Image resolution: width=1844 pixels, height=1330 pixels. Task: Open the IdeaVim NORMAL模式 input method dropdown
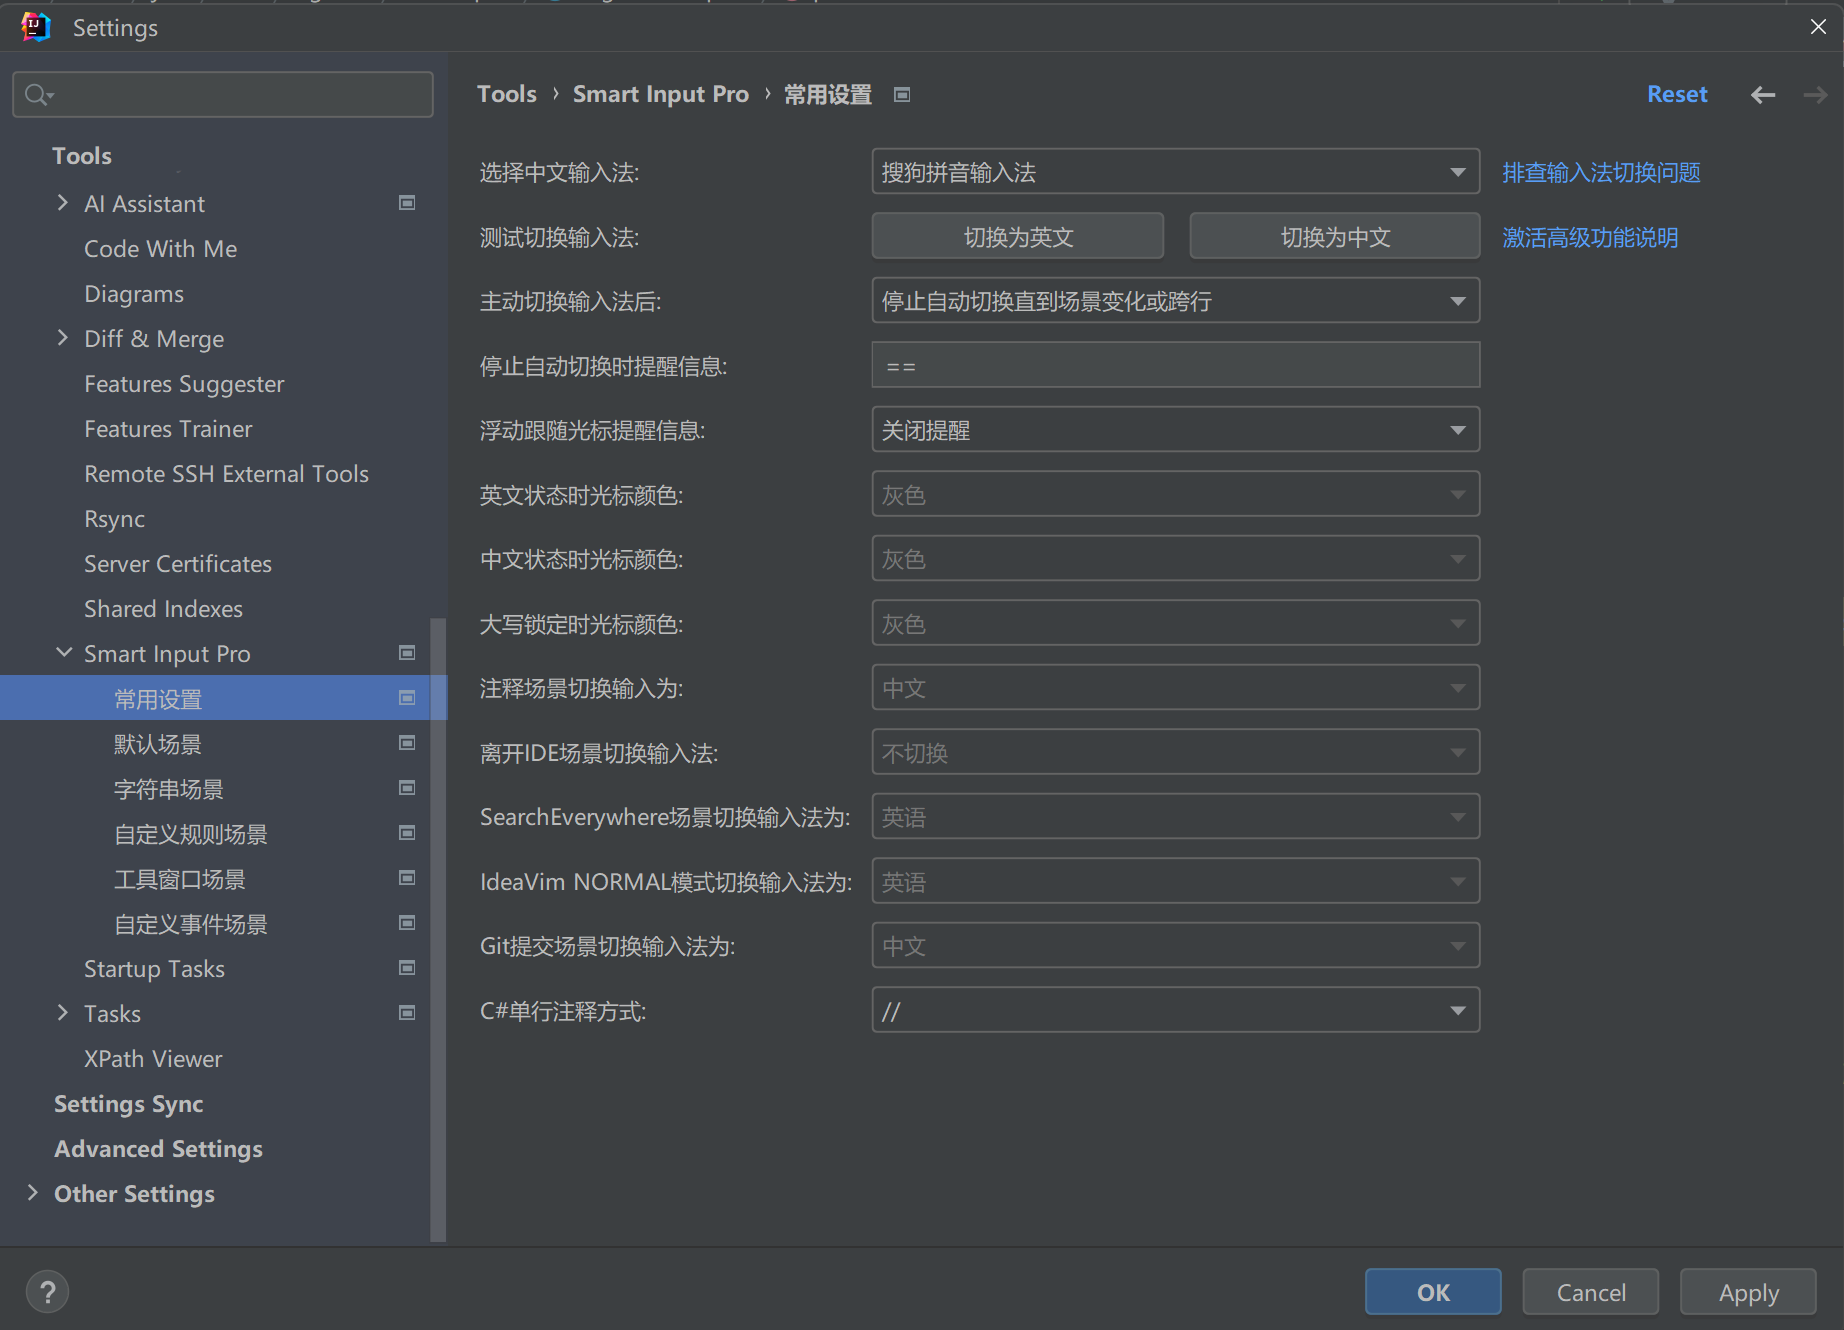1175,882
